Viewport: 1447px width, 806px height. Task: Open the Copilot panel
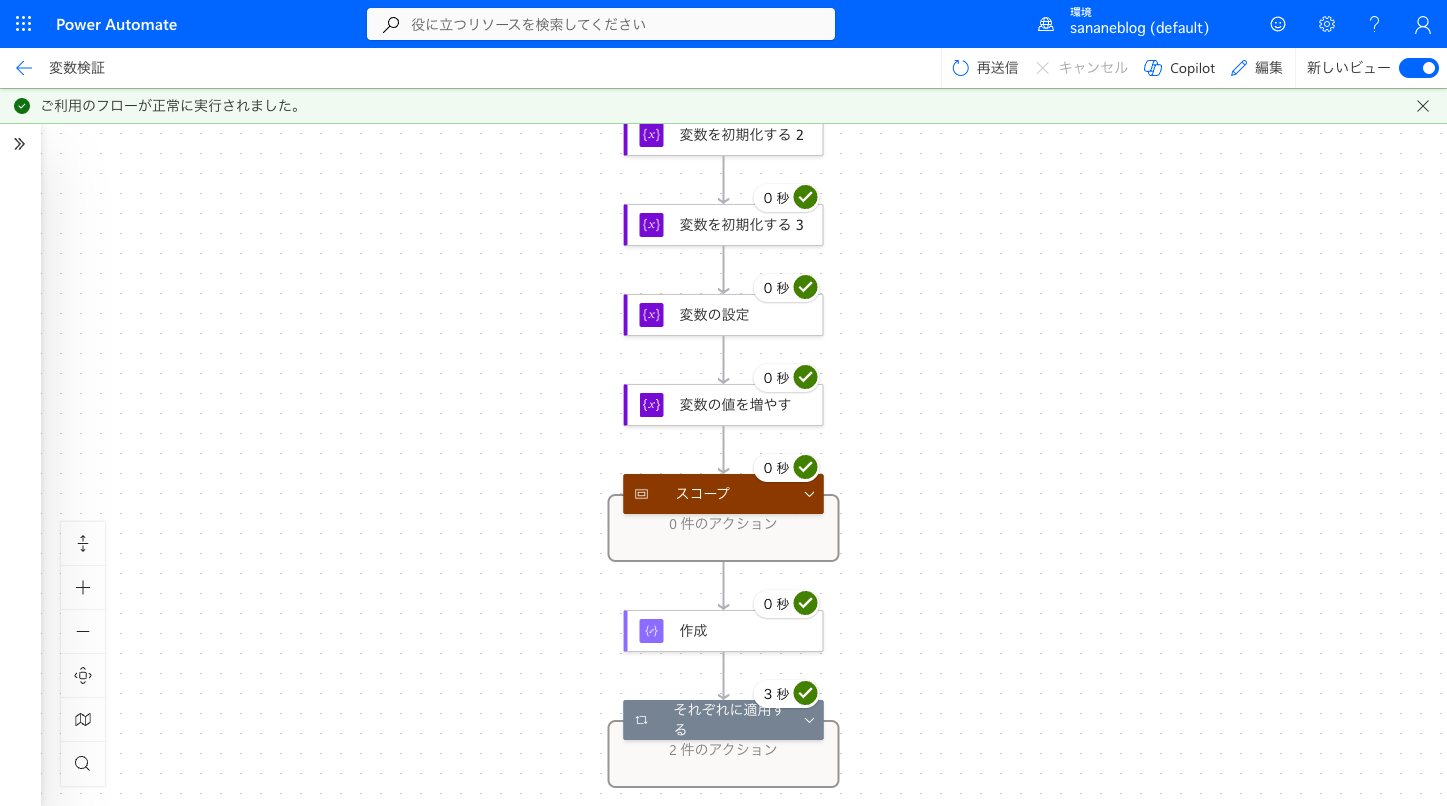point(1179,68)
